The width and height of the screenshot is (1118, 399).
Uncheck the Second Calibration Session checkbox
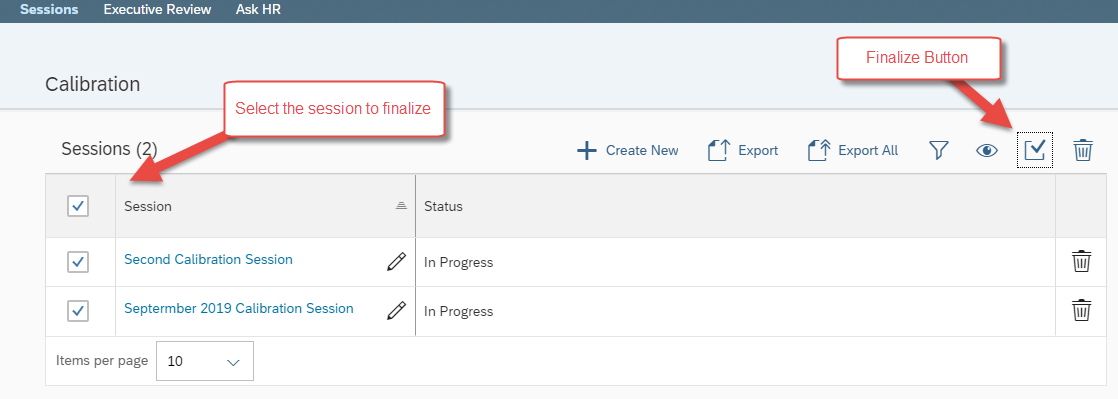coord(78,261)
